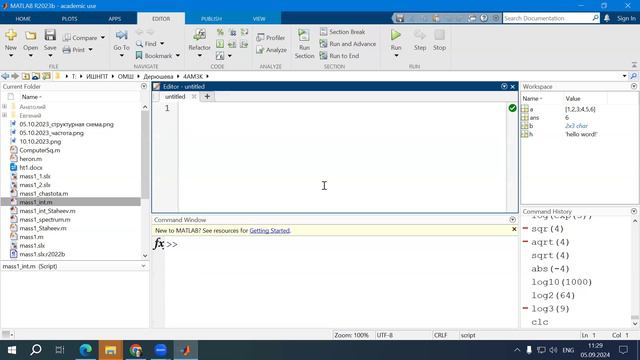640x360 pixels.
Task: Switch to the PUBLISH tab
Action: (211, 19)
